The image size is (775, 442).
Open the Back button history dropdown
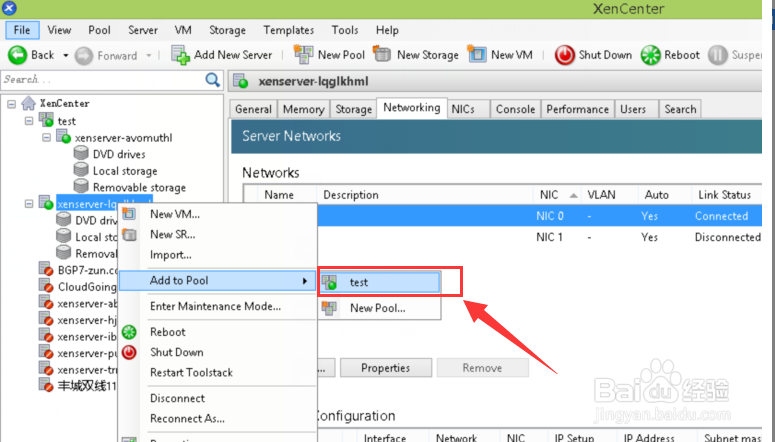click(65, 55)
